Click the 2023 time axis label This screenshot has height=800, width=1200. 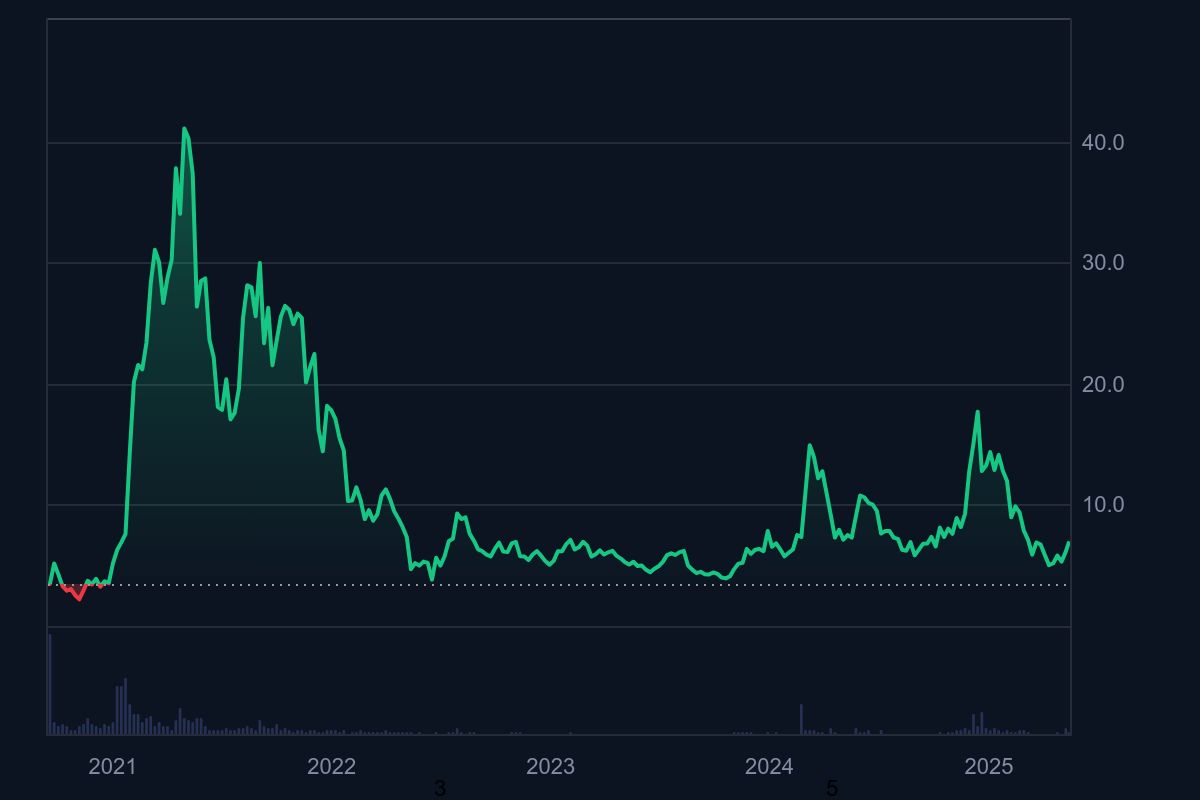click(x=550, y=767)
